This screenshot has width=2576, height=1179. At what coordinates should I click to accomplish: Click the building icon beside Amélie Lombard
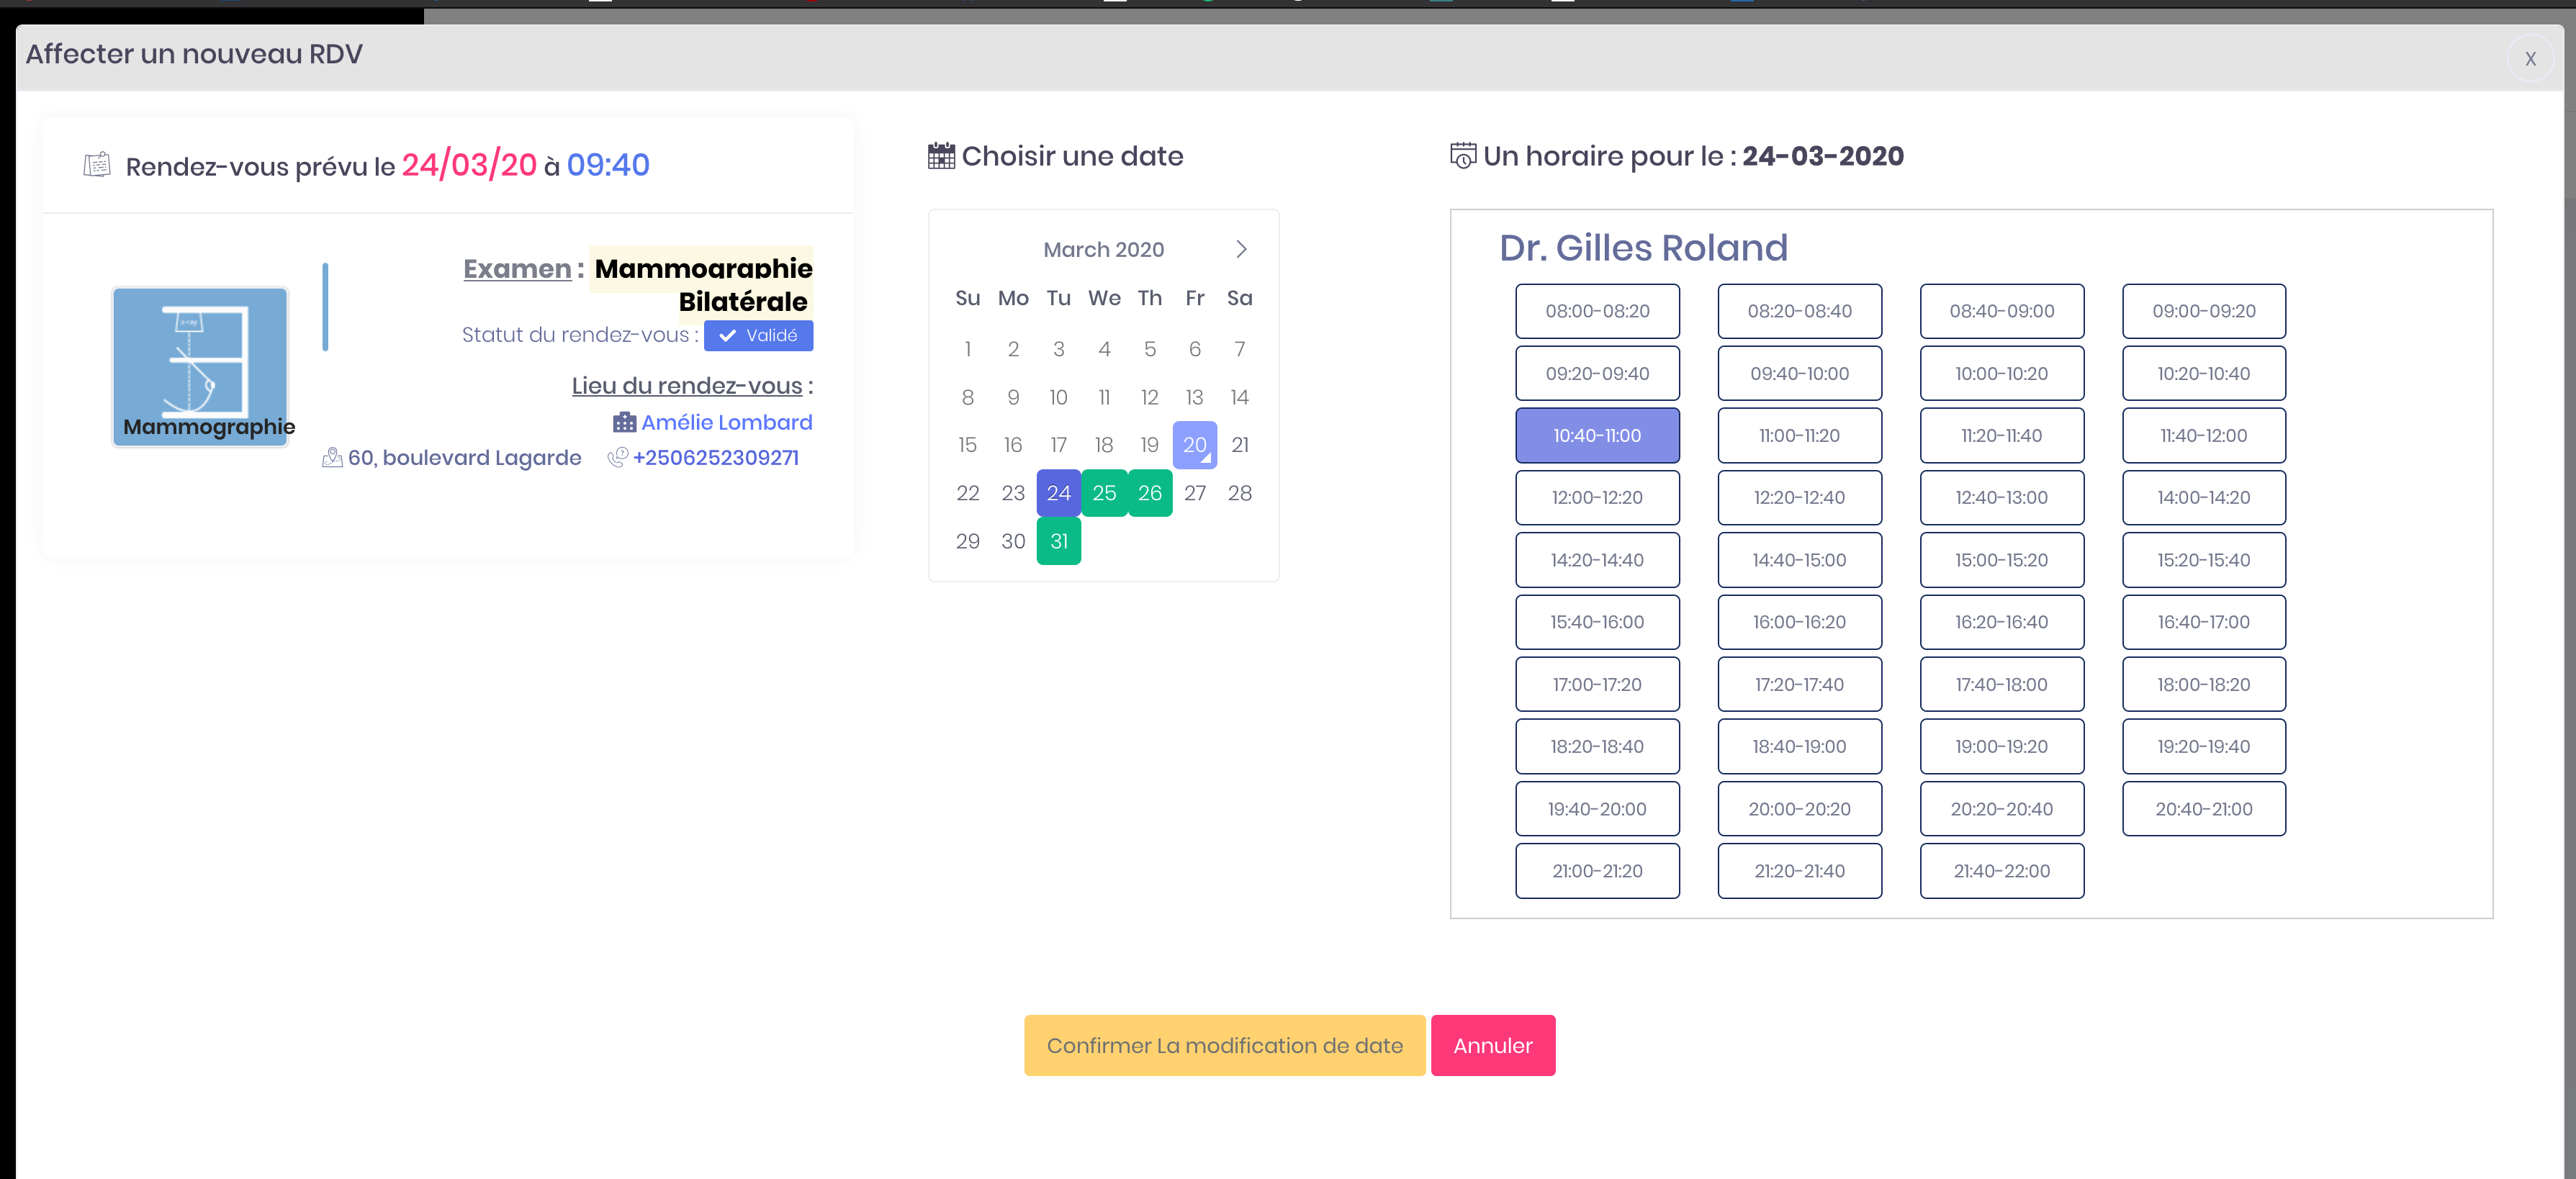tap(624, 422)
